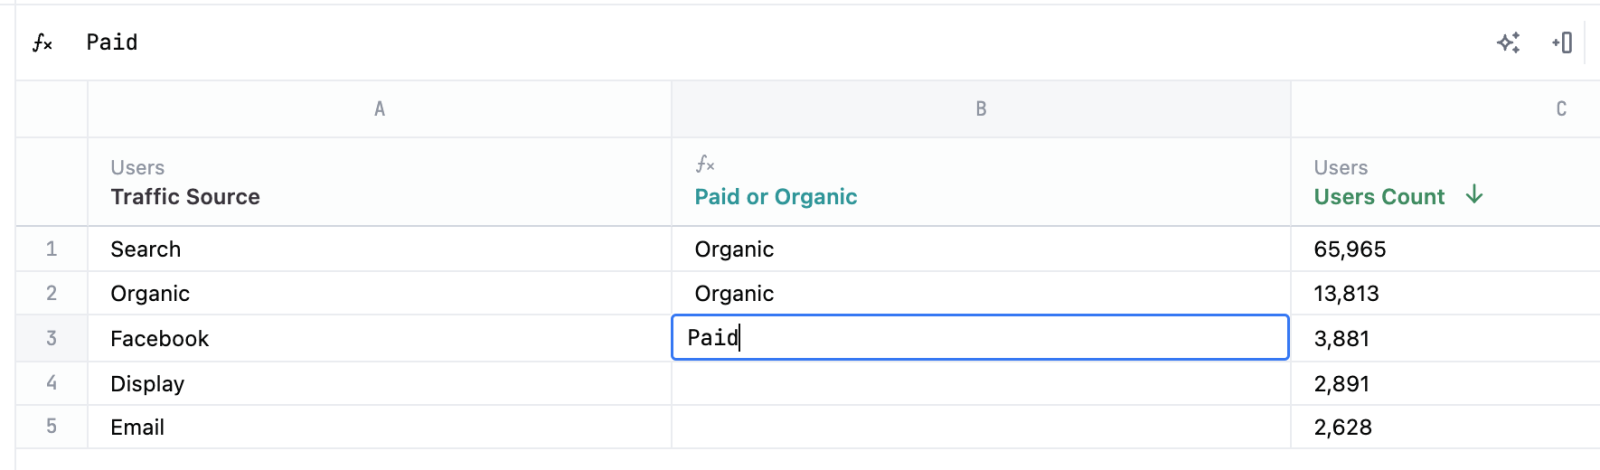Screen dimensions: 1600x470
Task: Click the active cell containing Paid
Action: (x=980, y=338)
